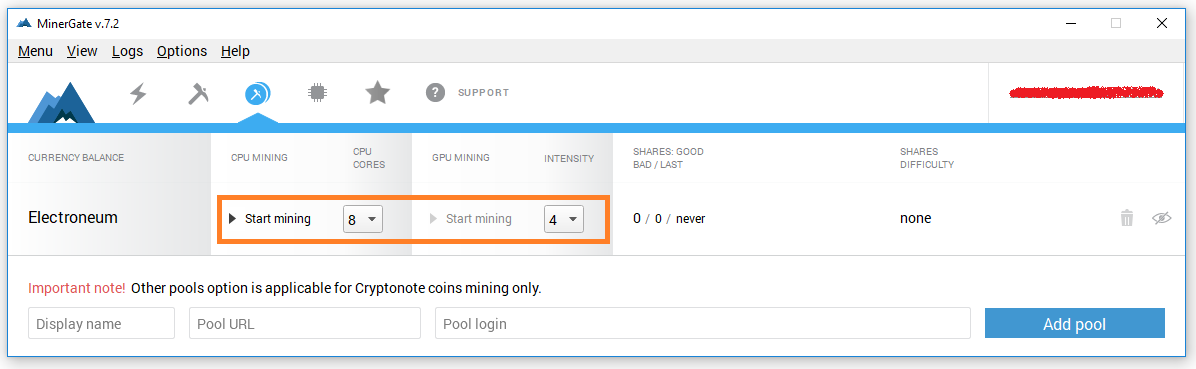Screen dimensions: 1196x369
Task: Switch to the pickaxe miner tab
Action: click(198, 94)
